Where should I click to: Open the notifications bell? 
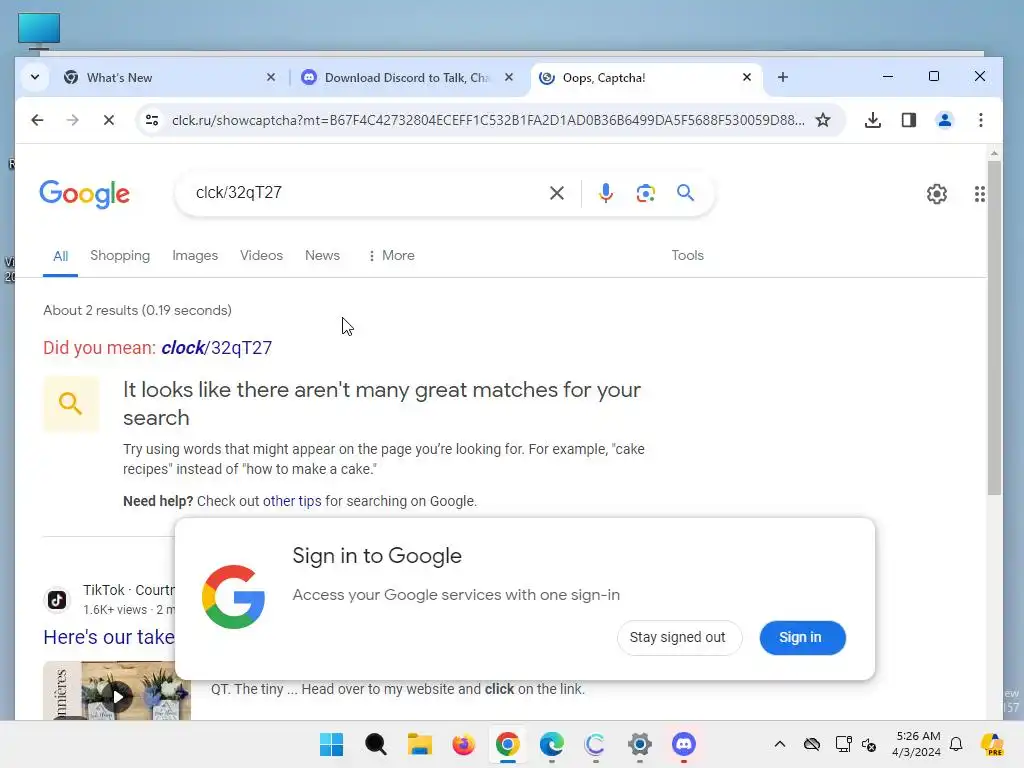(x=956, y=744)
